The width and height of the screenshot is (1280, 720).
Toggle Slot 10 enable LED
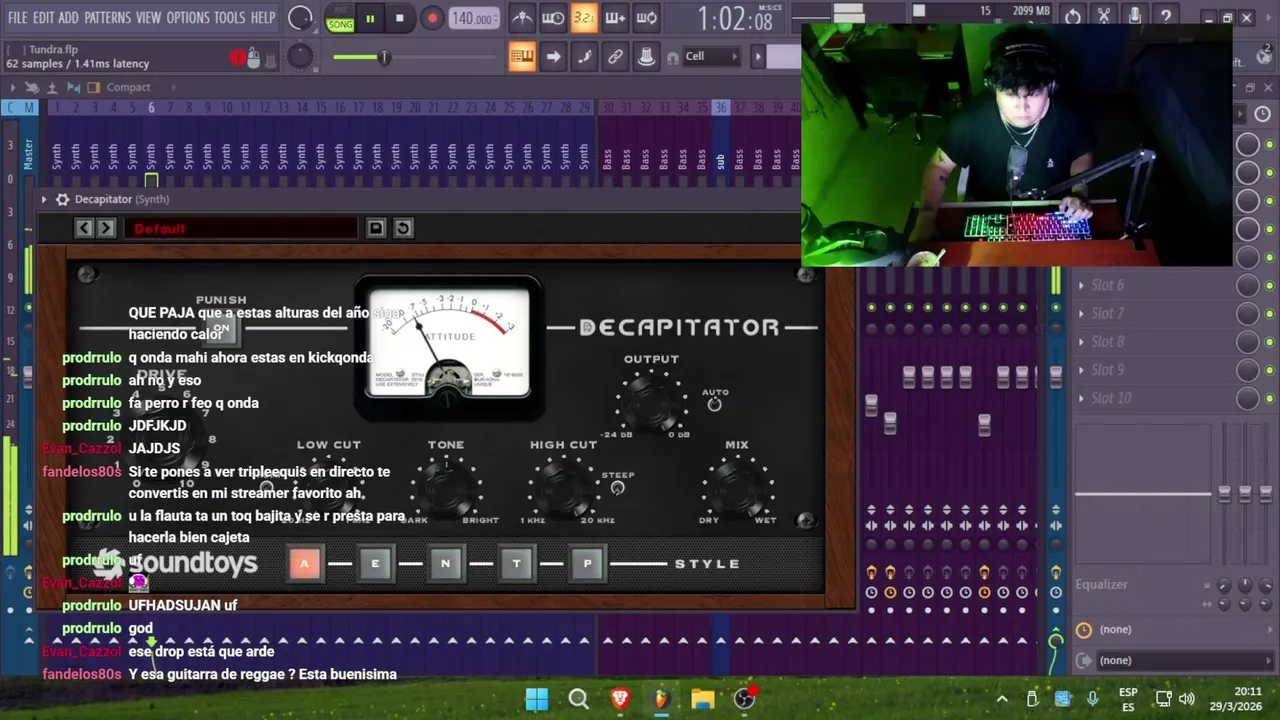tap(1269, 398)
